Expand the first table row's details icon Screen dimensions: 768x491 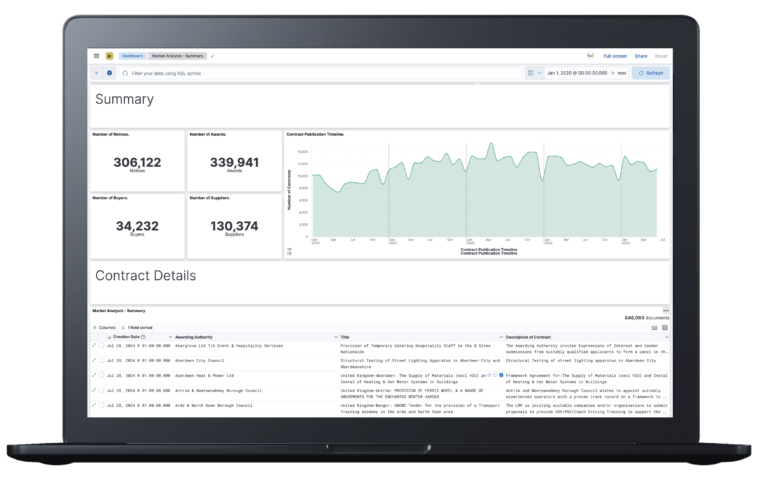point(94,346)
